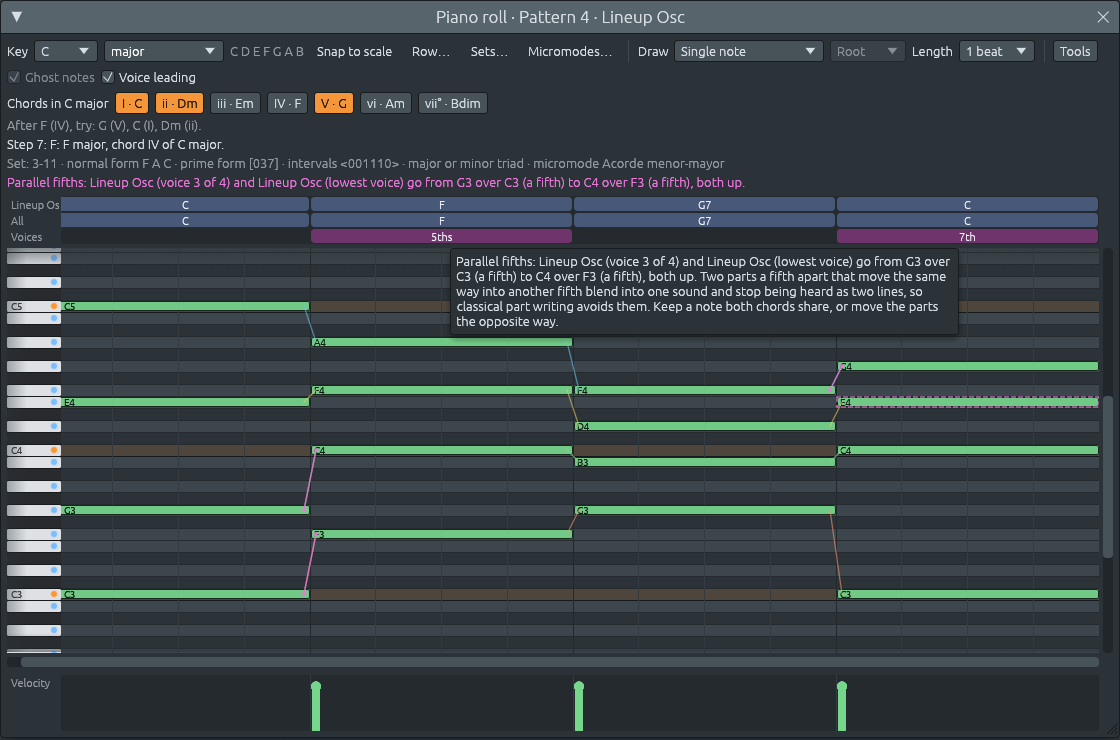Select the B3 note
The height and width of the screenshot is (740, 1120).
(704, 462)
